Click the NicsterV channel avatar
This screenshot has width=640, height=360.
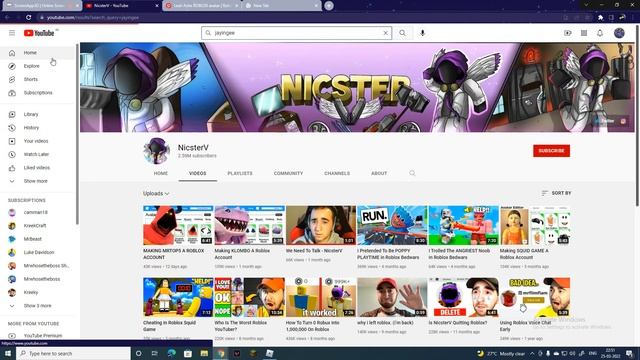(x=157, y=151)
